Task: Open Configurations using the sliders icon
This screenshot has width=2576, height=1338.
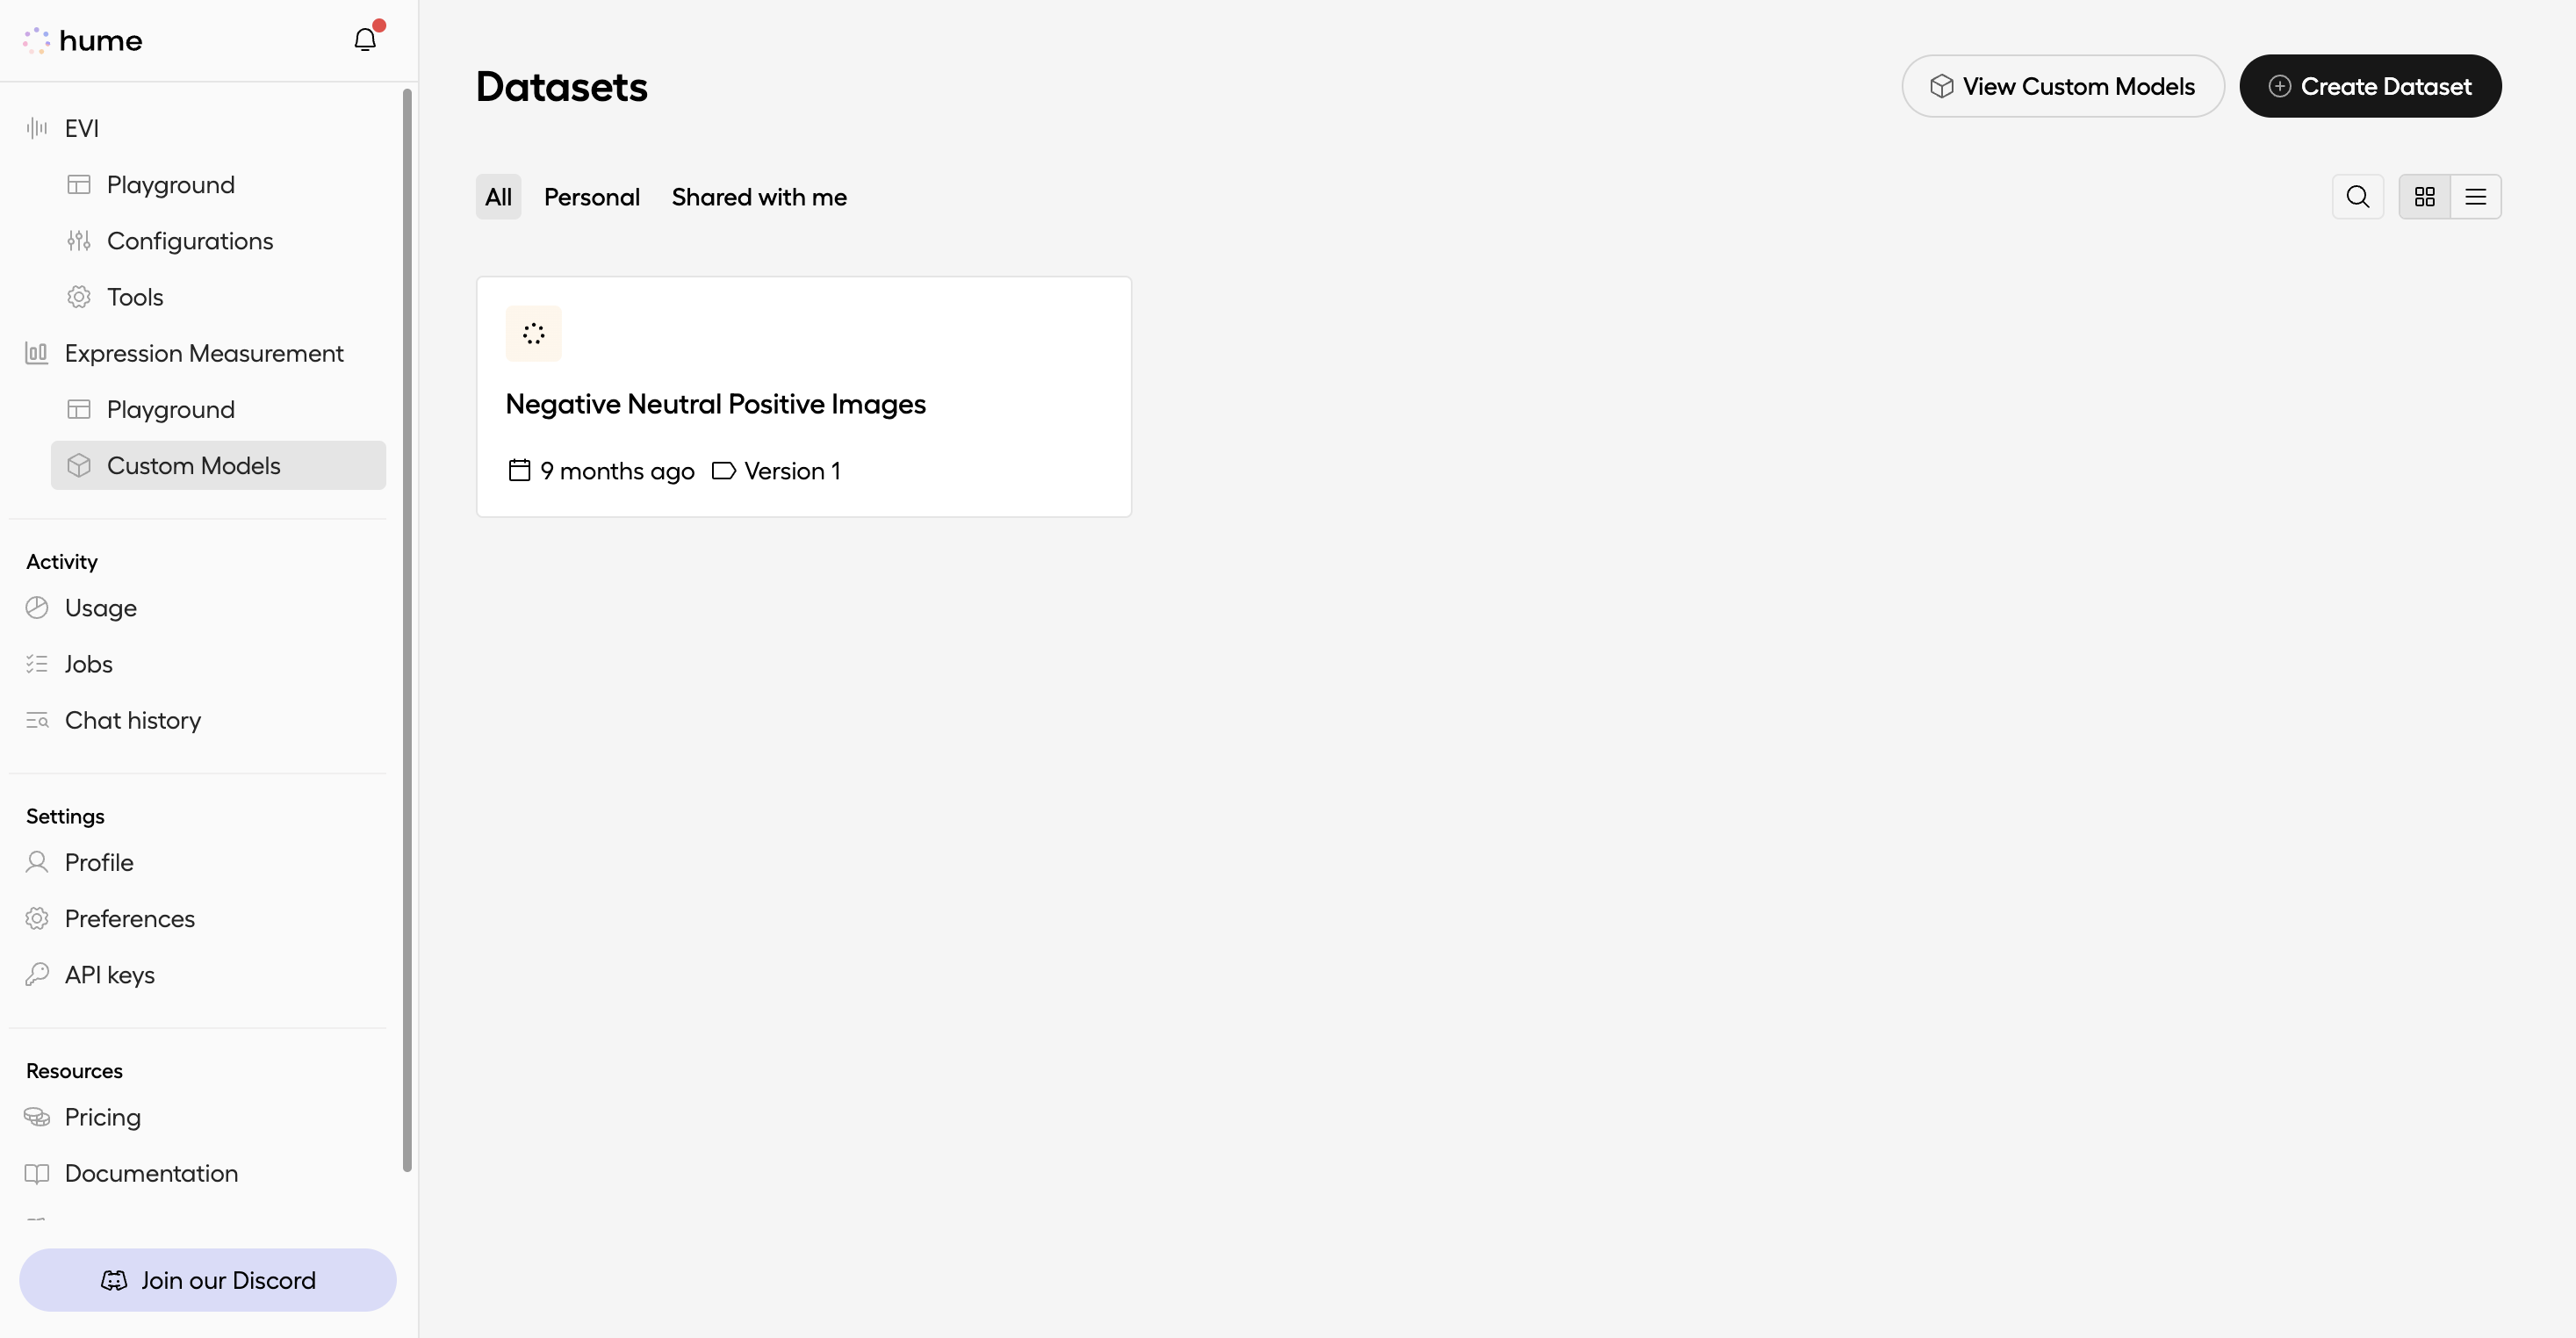Action: [80, 240]
